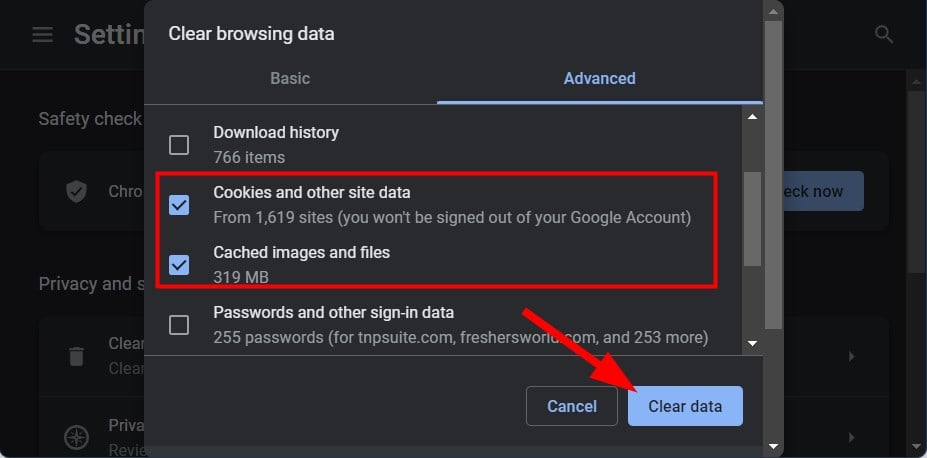This screenshot has height=458, width=927.
Task: Uncheck Cached images and files
Action: tap(179, 265)
